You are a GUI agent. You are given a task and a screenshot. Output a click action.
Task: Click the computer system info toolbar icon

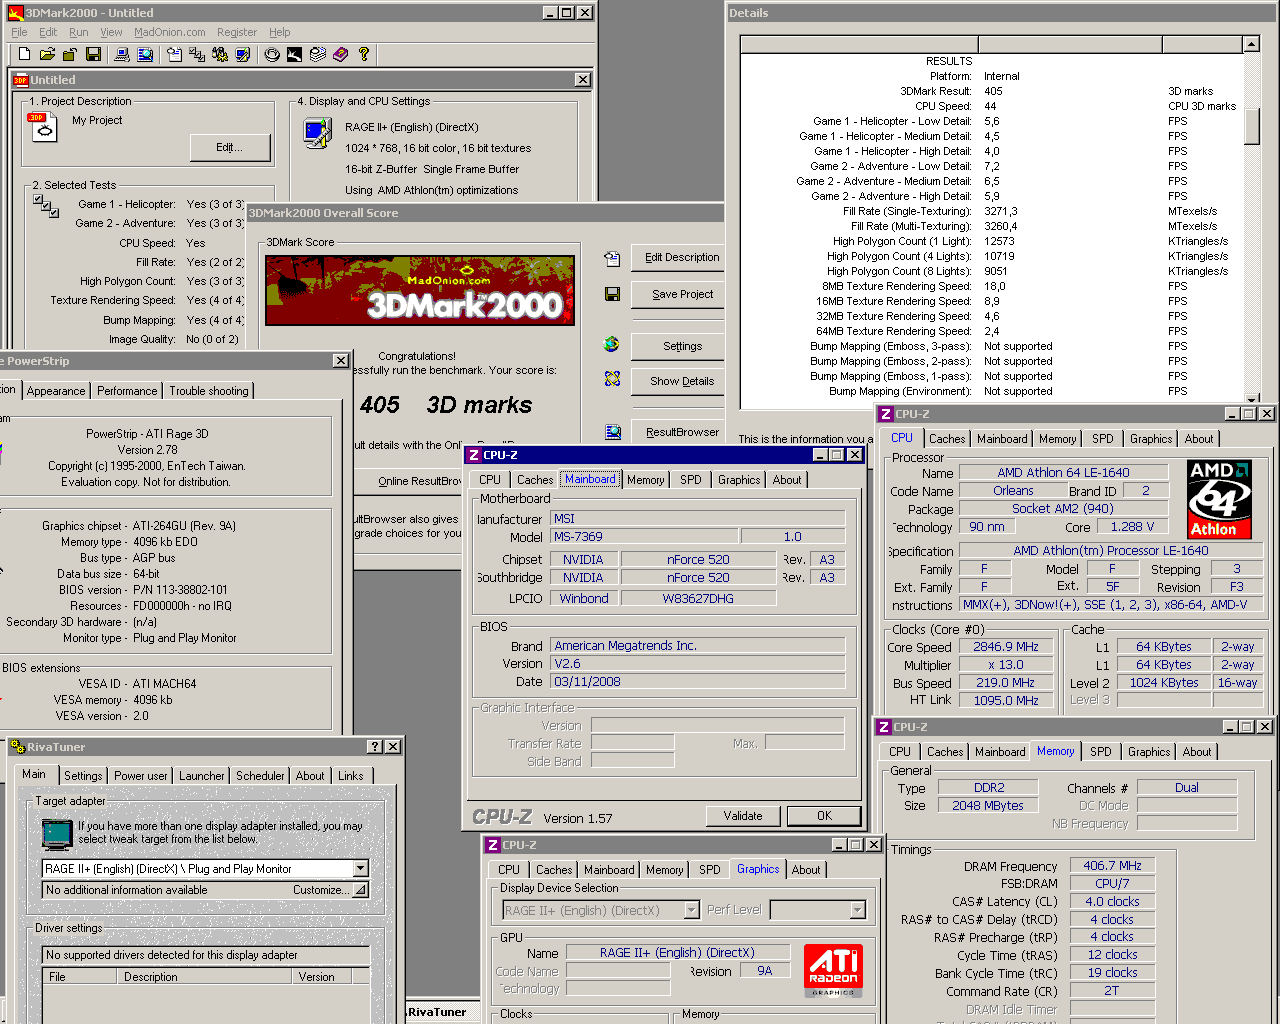(x=122, y=54)
